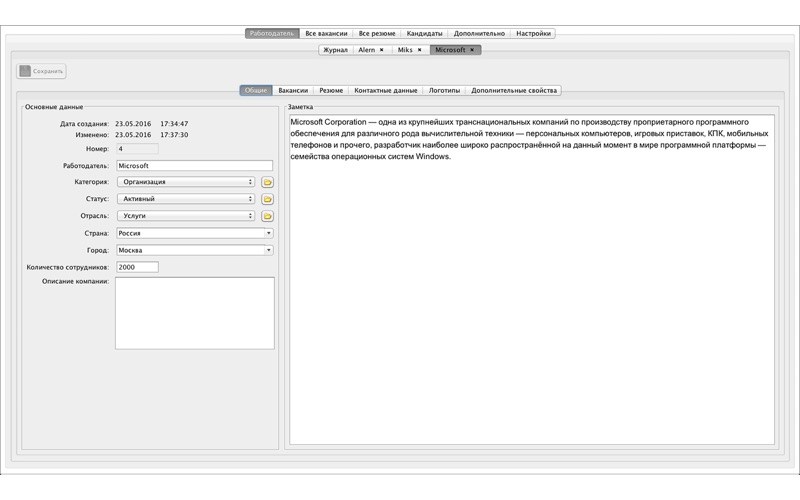Expand the Категория dropdown showing Организация

point(186,182)
